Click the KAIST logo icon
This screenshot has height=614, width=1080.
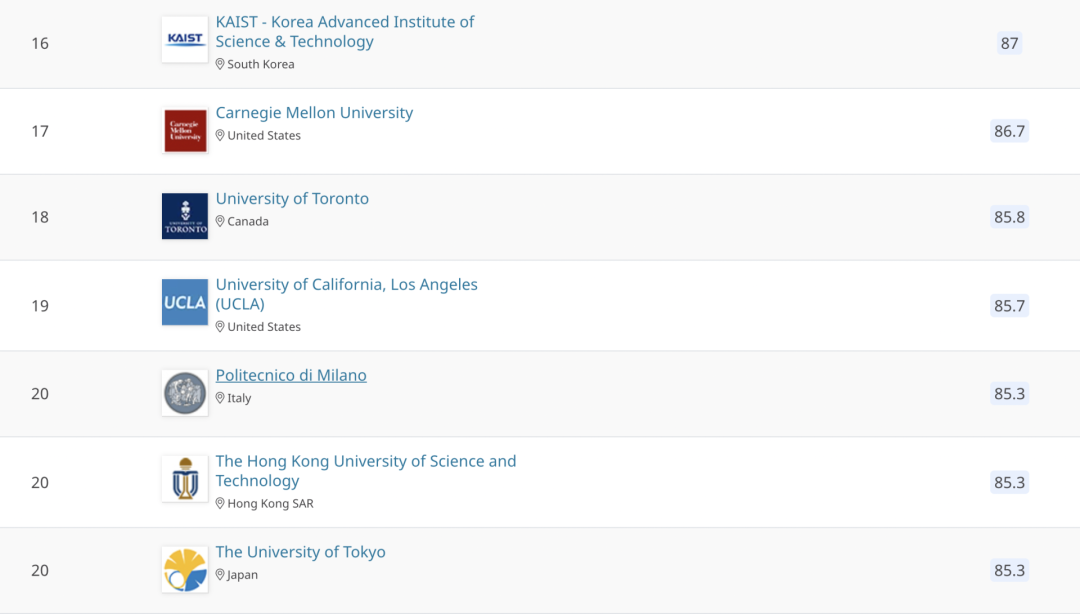click(185, 40)
